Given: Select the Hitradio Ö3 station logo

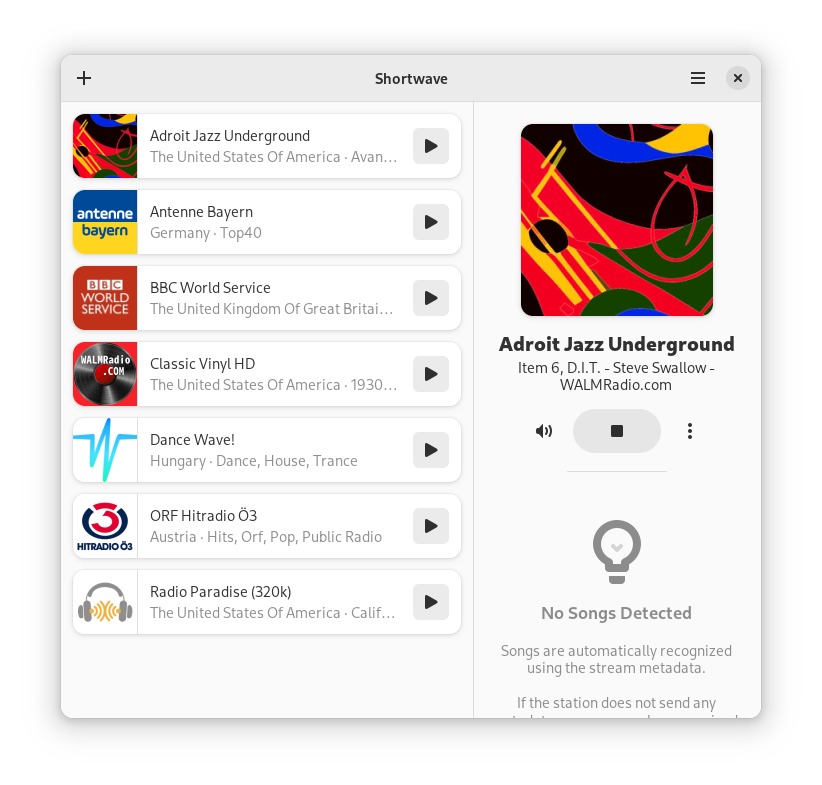Looking at the screenshot, I should tap(105, 526).
